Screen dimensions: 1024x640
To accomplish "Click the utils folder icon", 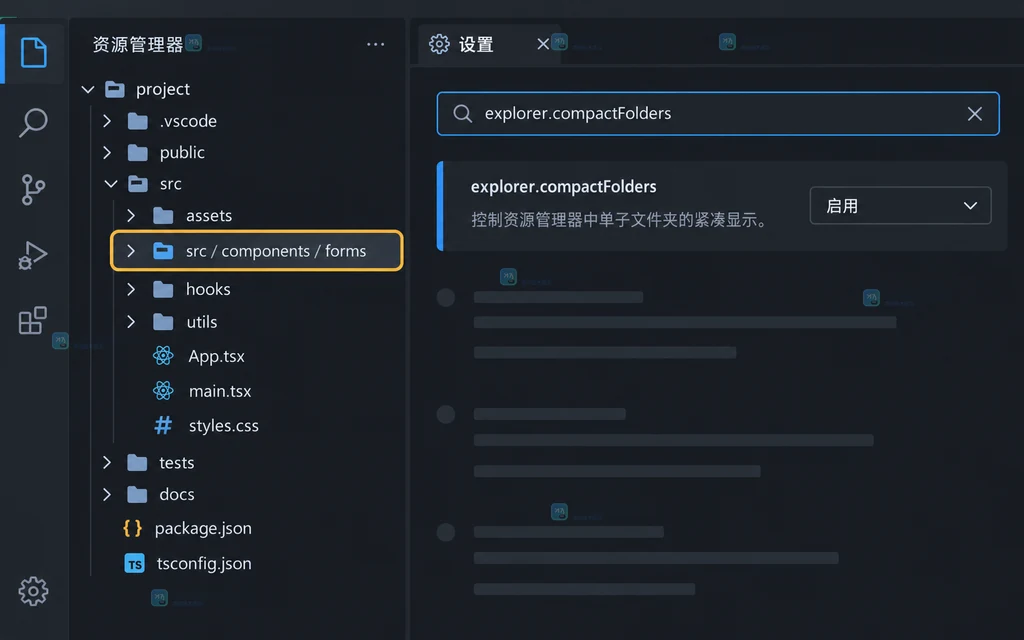I will [163, 321].
